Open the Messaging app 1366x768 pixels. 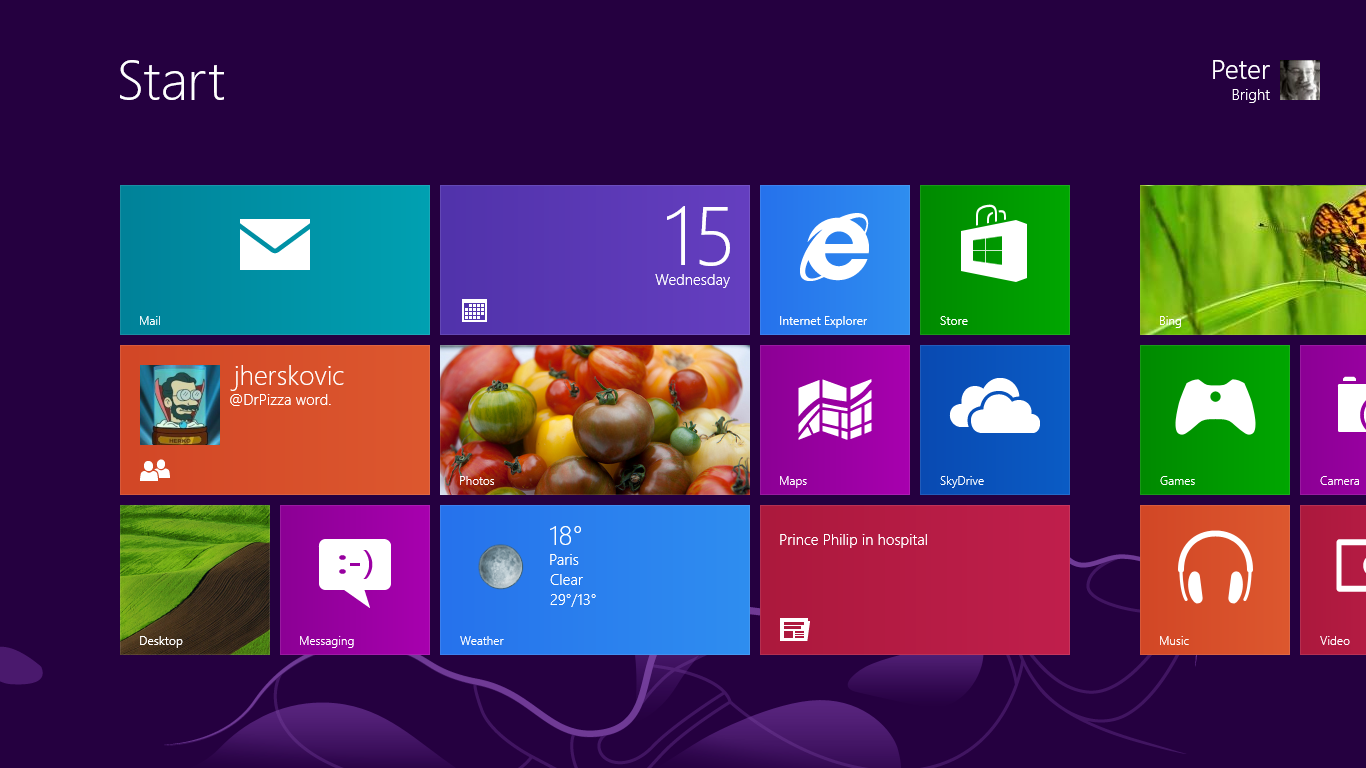click(x=355, y=580)
